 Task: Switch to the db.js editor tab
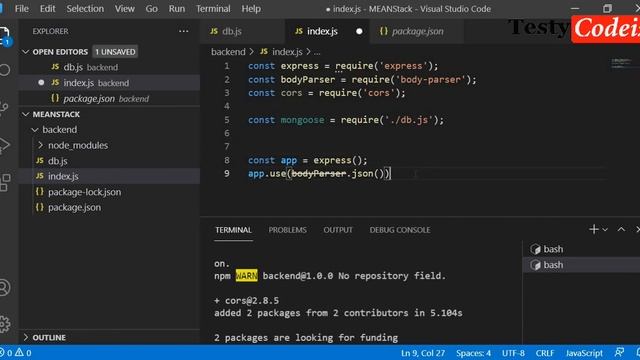click(242, 31)
